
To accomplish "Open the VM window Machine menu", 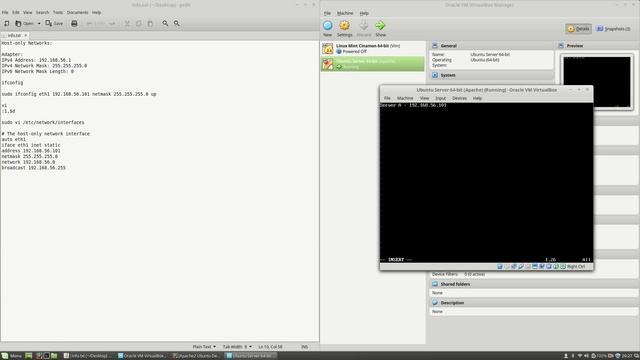I will [405, 98].
